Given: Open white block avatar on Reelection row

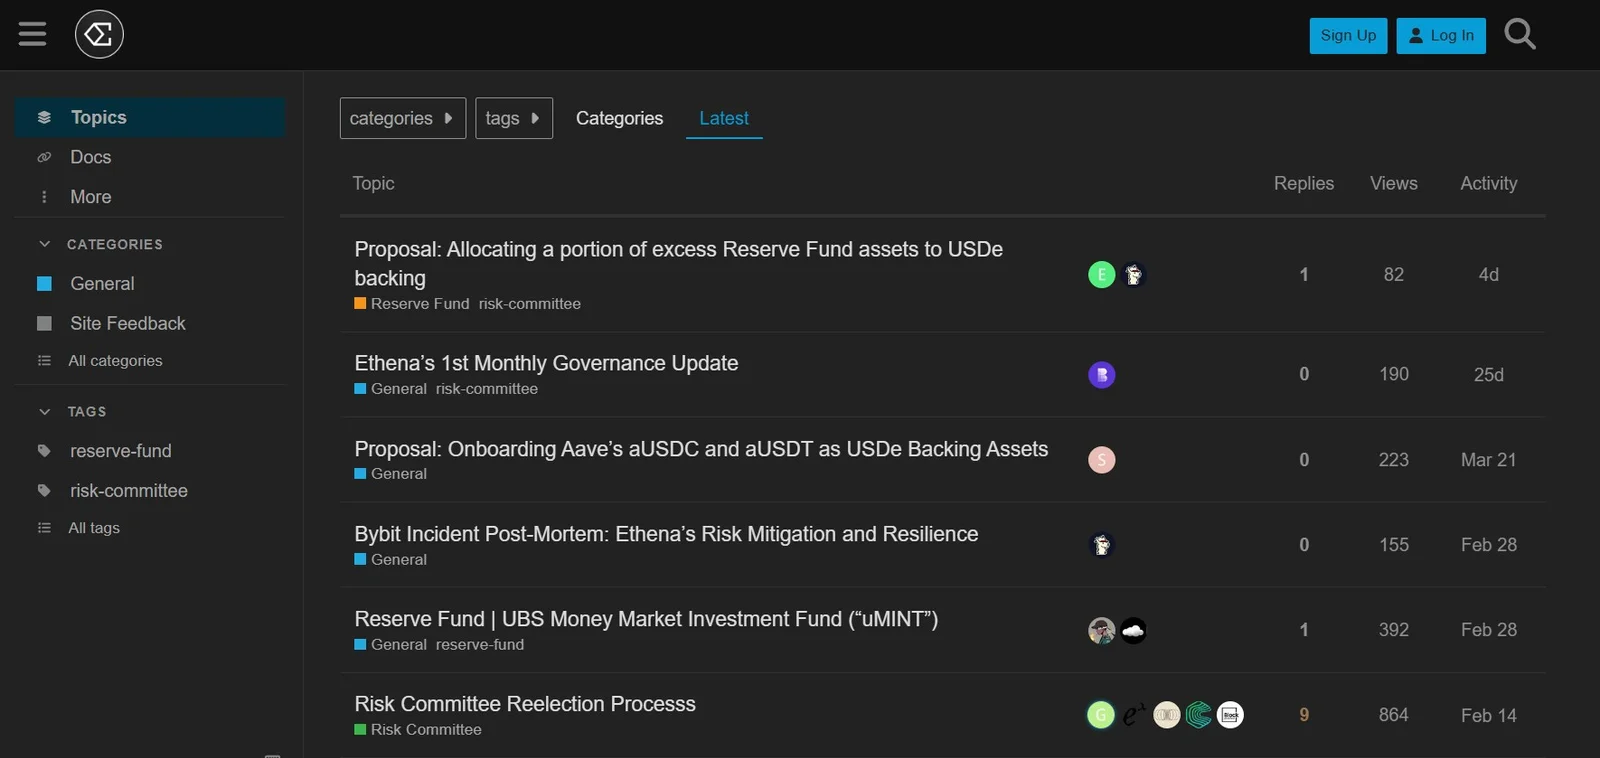Looking at the screenshot, I should coord(1230,715).
